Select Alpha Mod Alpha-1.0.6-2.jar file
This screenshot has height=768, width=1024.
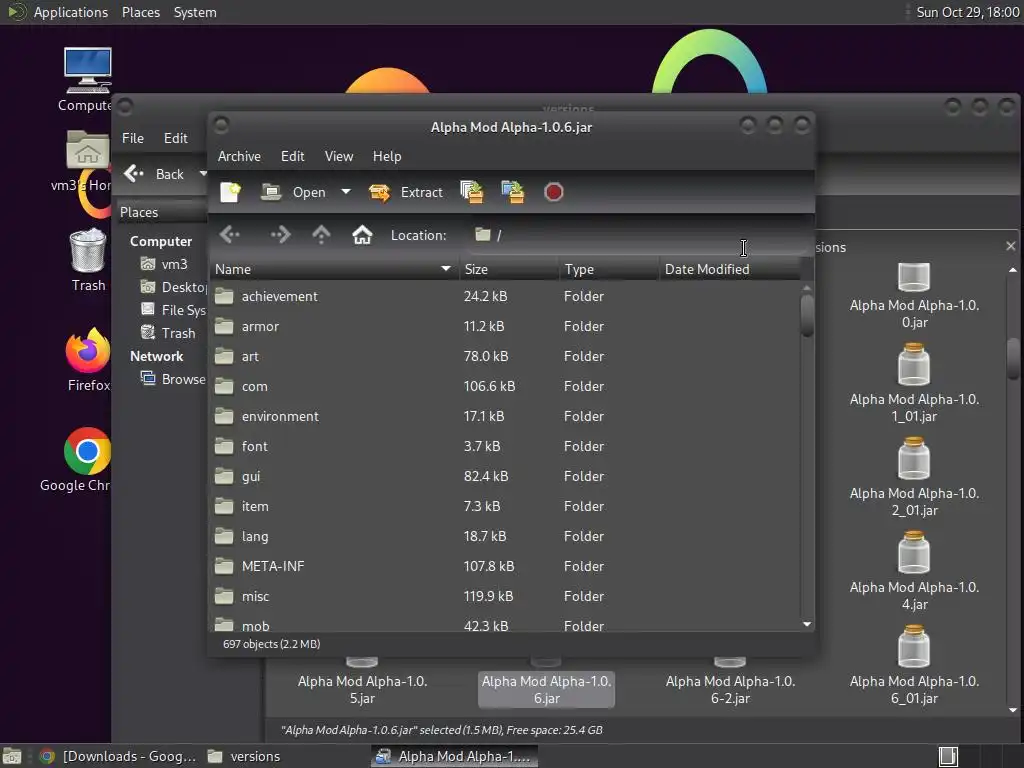click(730, 684)
